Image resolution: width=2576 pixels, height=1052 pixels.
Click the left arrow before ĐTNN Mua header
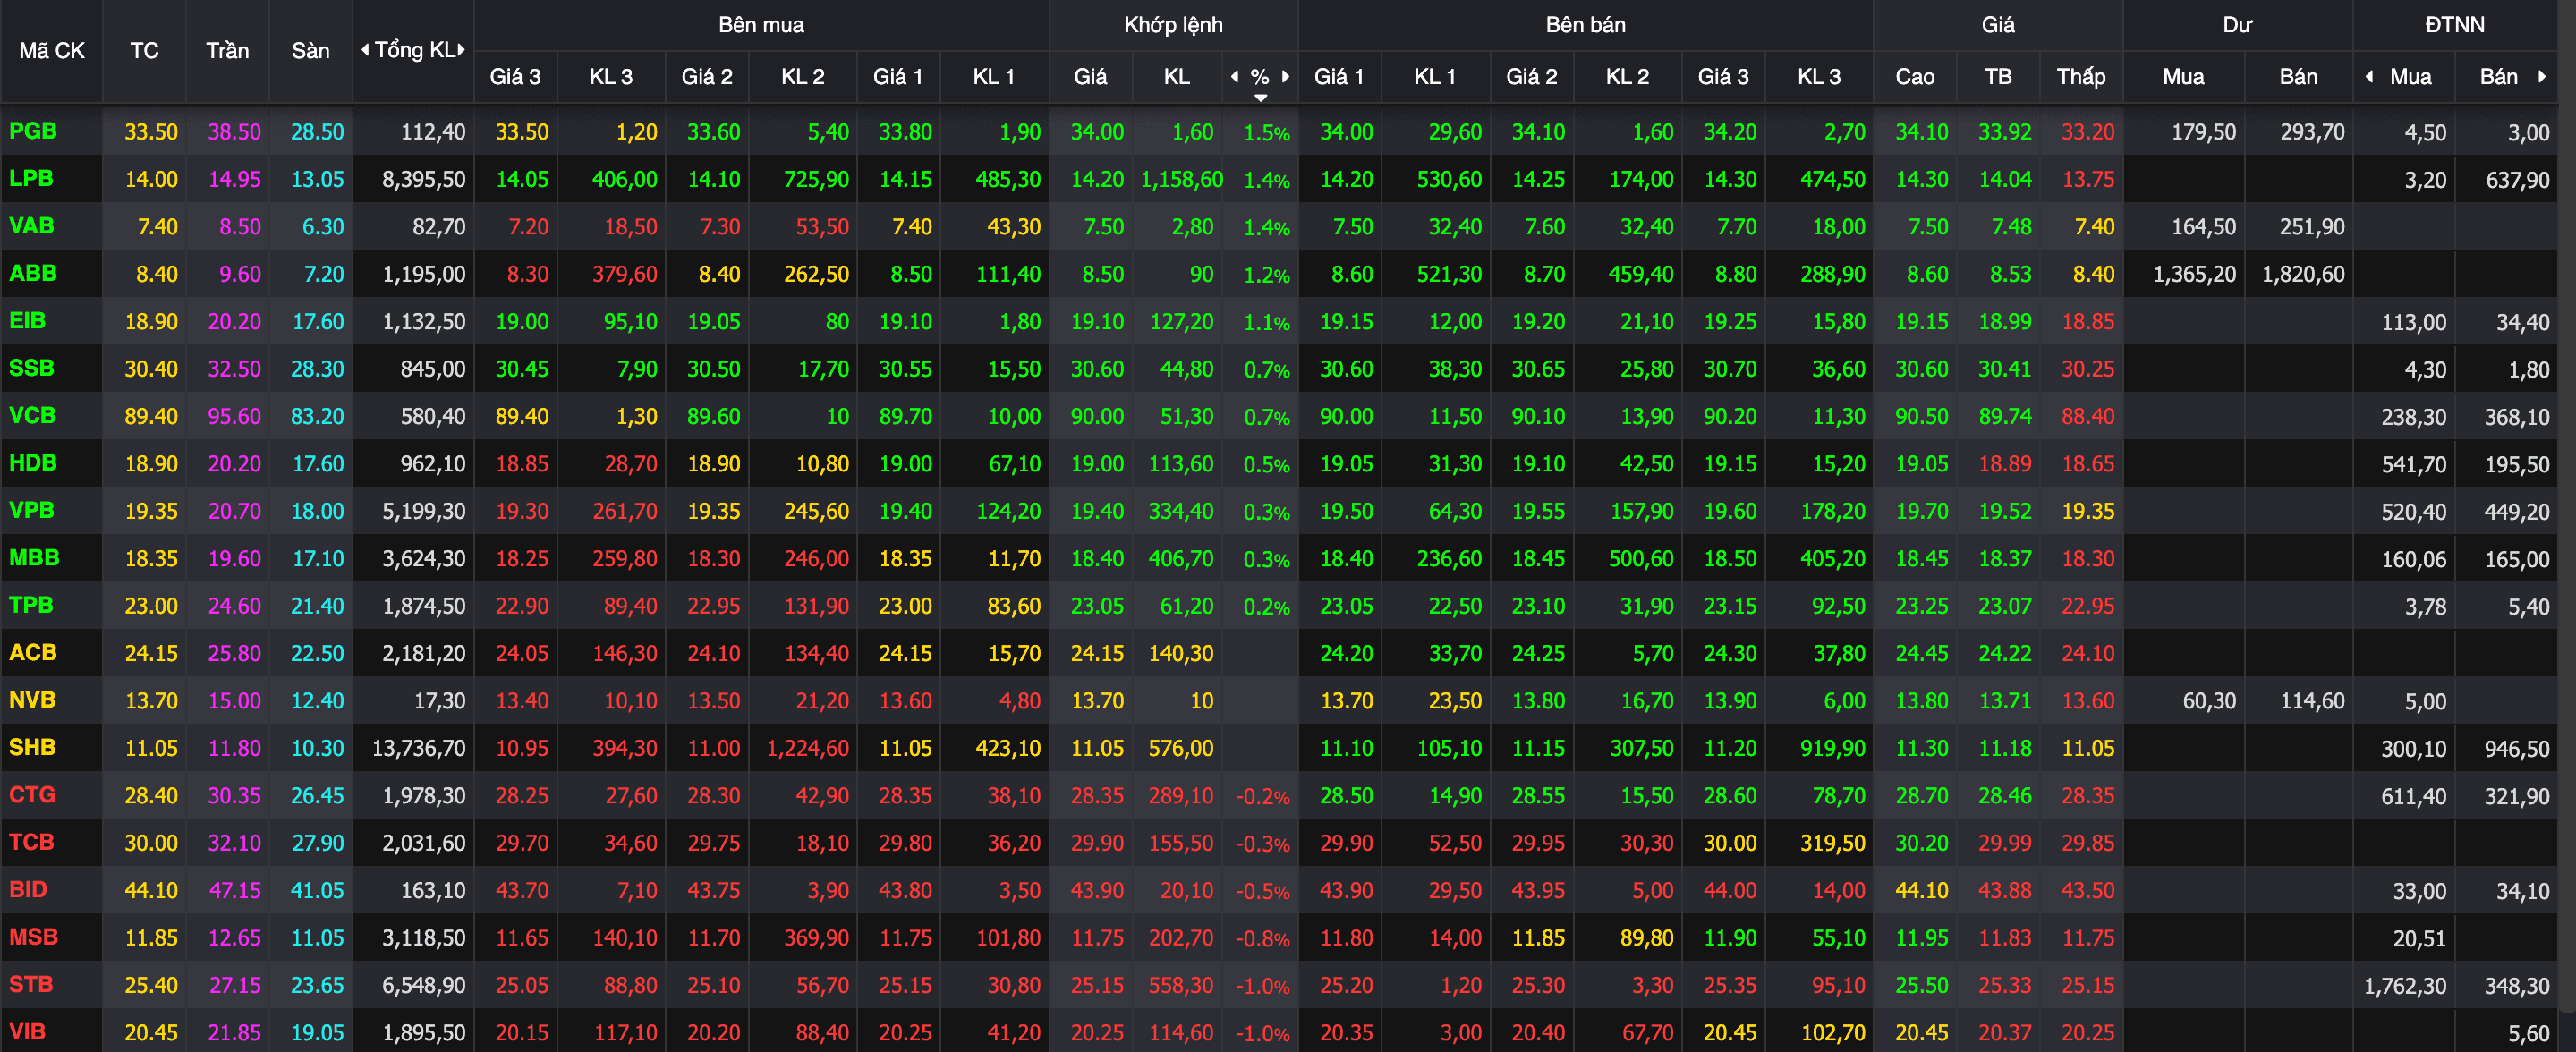[x=2369, y=77]
